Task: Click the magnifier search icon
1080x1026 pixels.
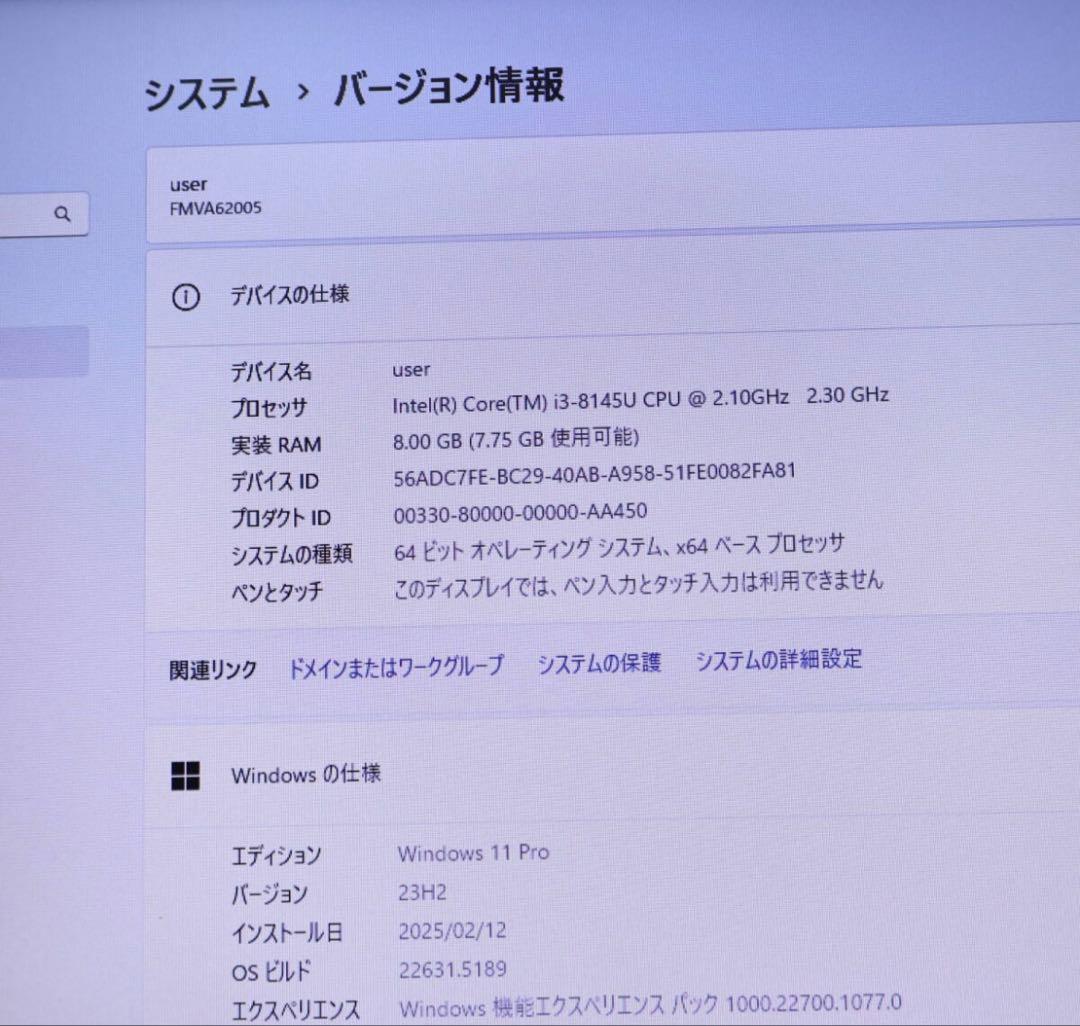Action: pos(63,214)
